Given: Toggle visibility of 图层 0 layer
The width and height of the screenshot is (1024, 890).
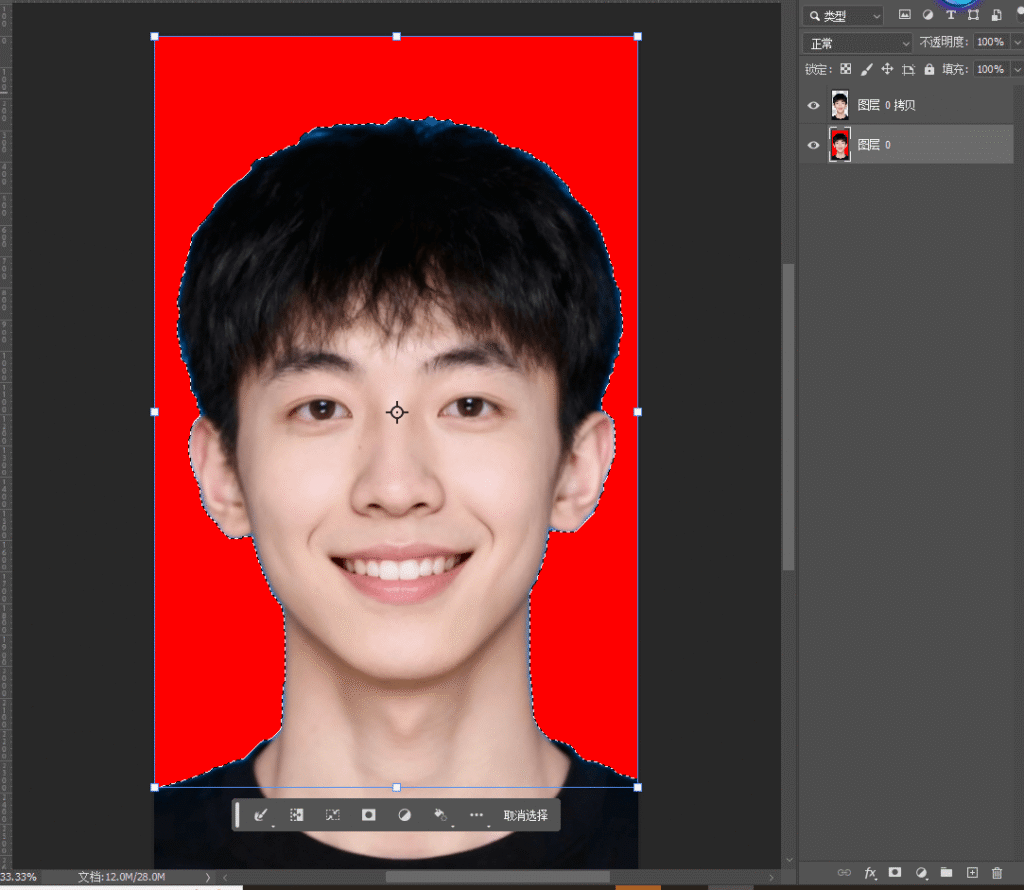Looking at the screenshot, I should point(813,145).
